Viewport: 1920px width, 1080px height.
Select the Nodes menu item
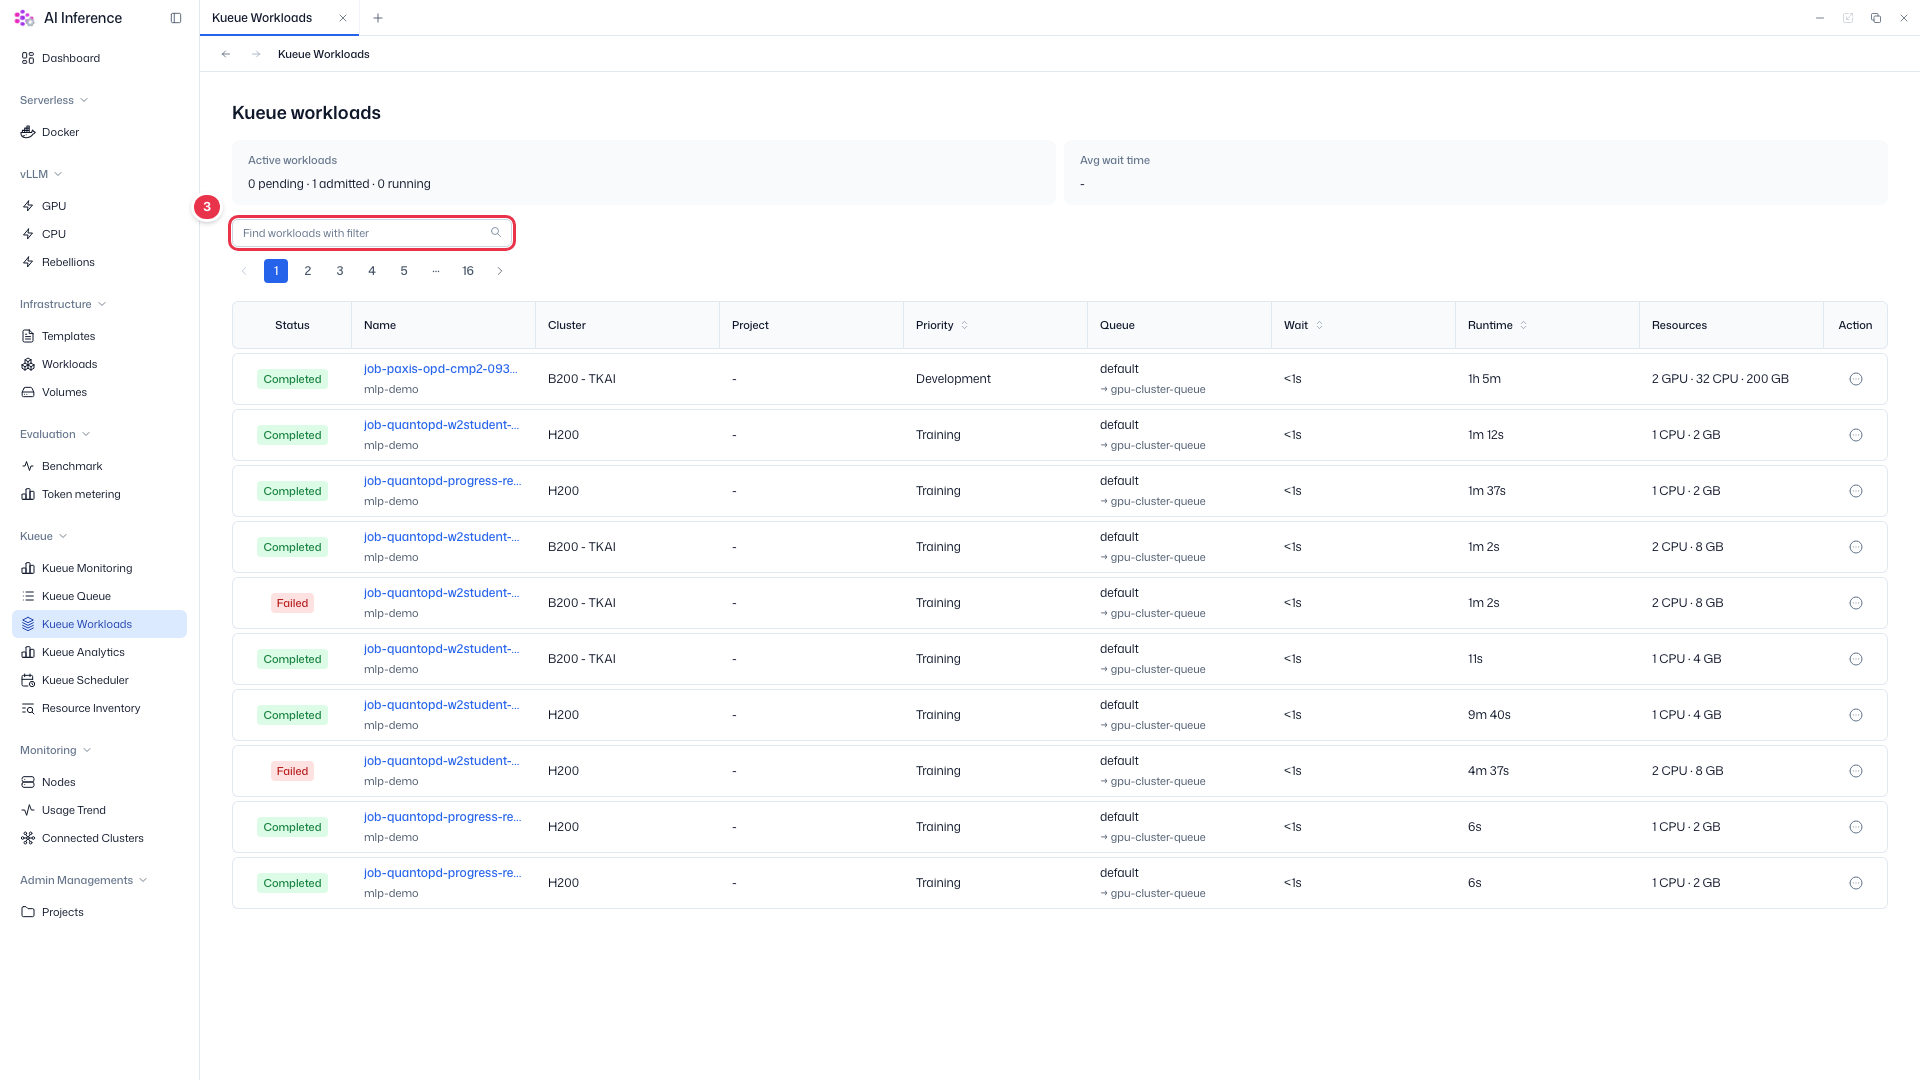point(99,782)
